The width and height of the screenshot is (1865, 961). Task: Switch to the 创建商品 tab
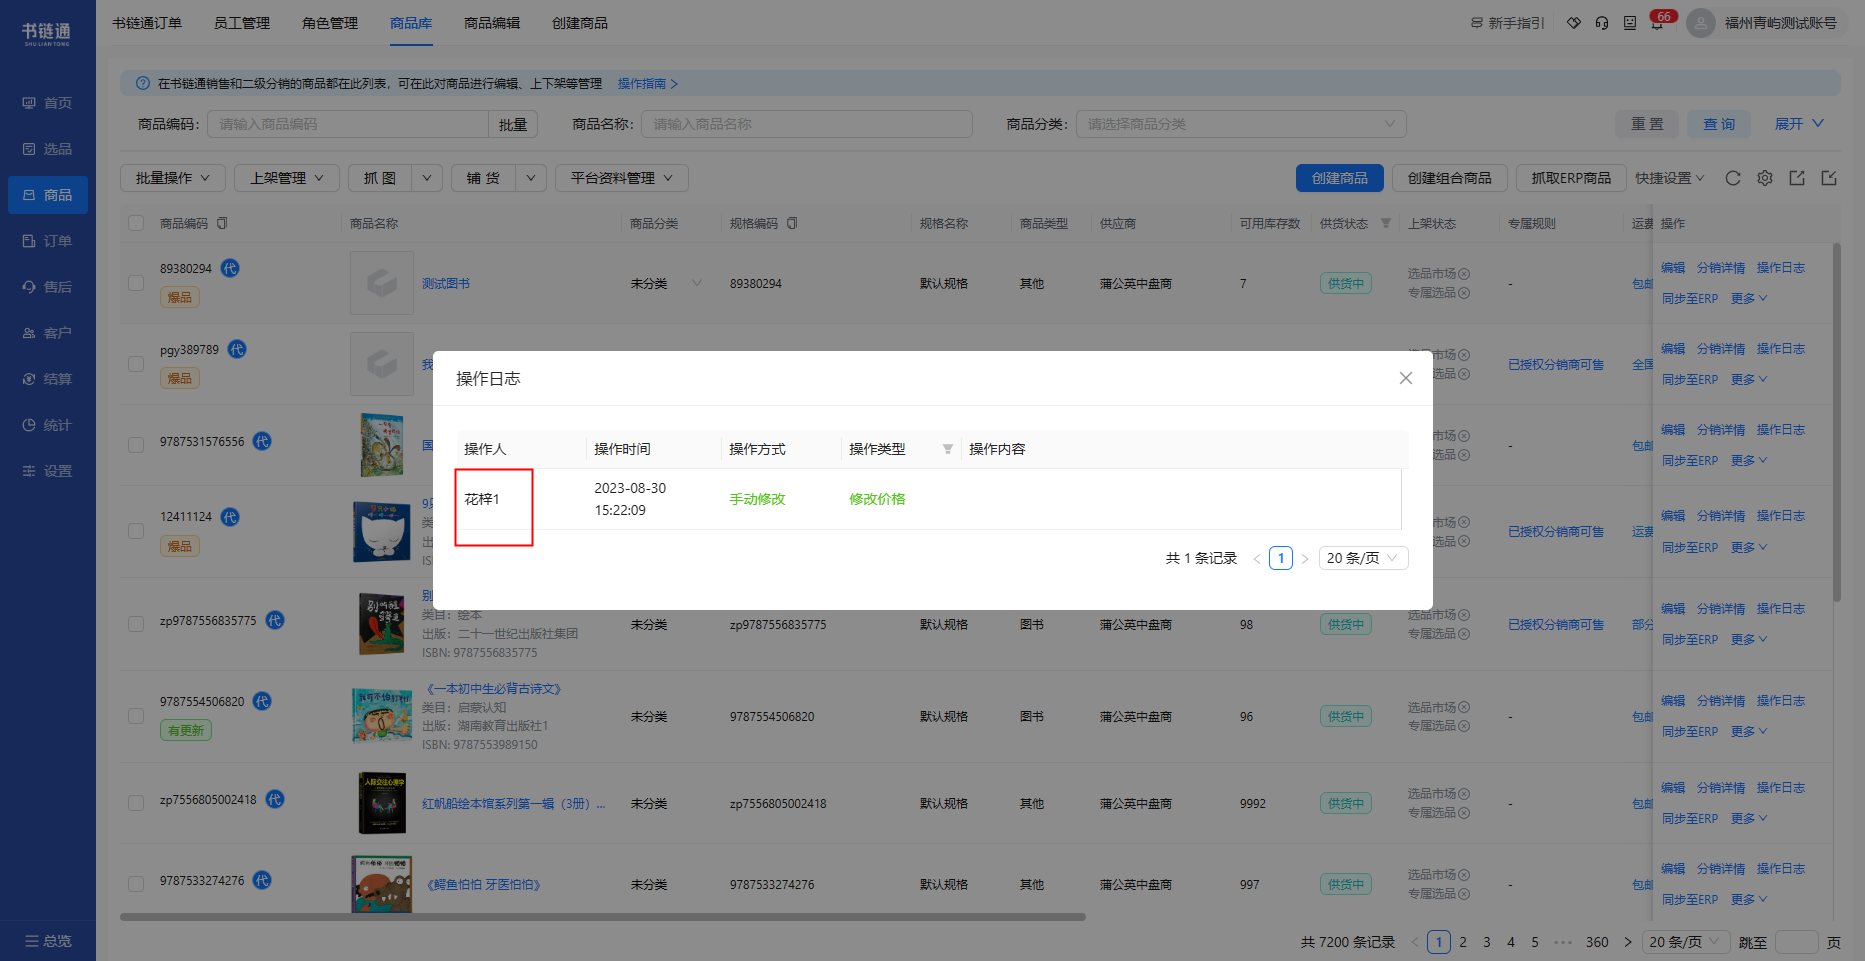(580, 23)
